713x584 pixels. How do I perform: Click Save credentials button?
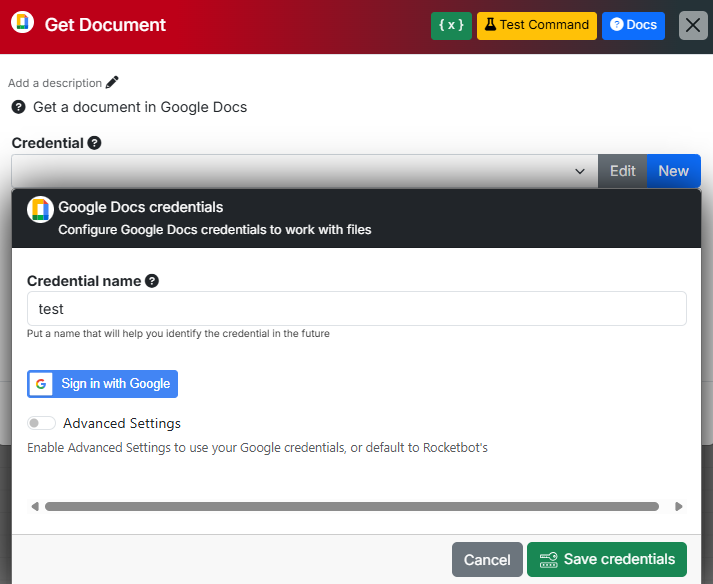607,559
